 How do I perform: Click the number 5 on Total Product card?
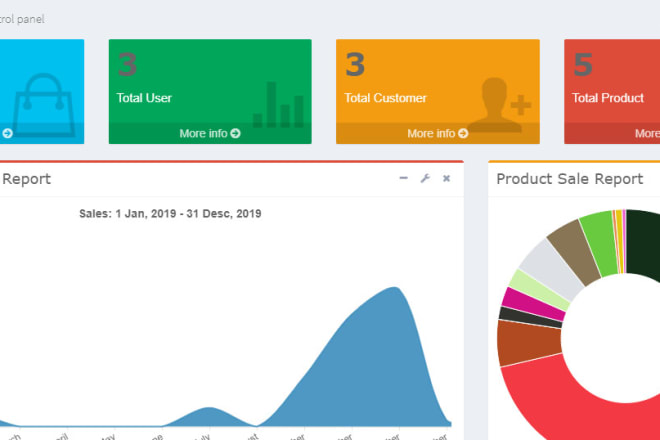(583, 64)
